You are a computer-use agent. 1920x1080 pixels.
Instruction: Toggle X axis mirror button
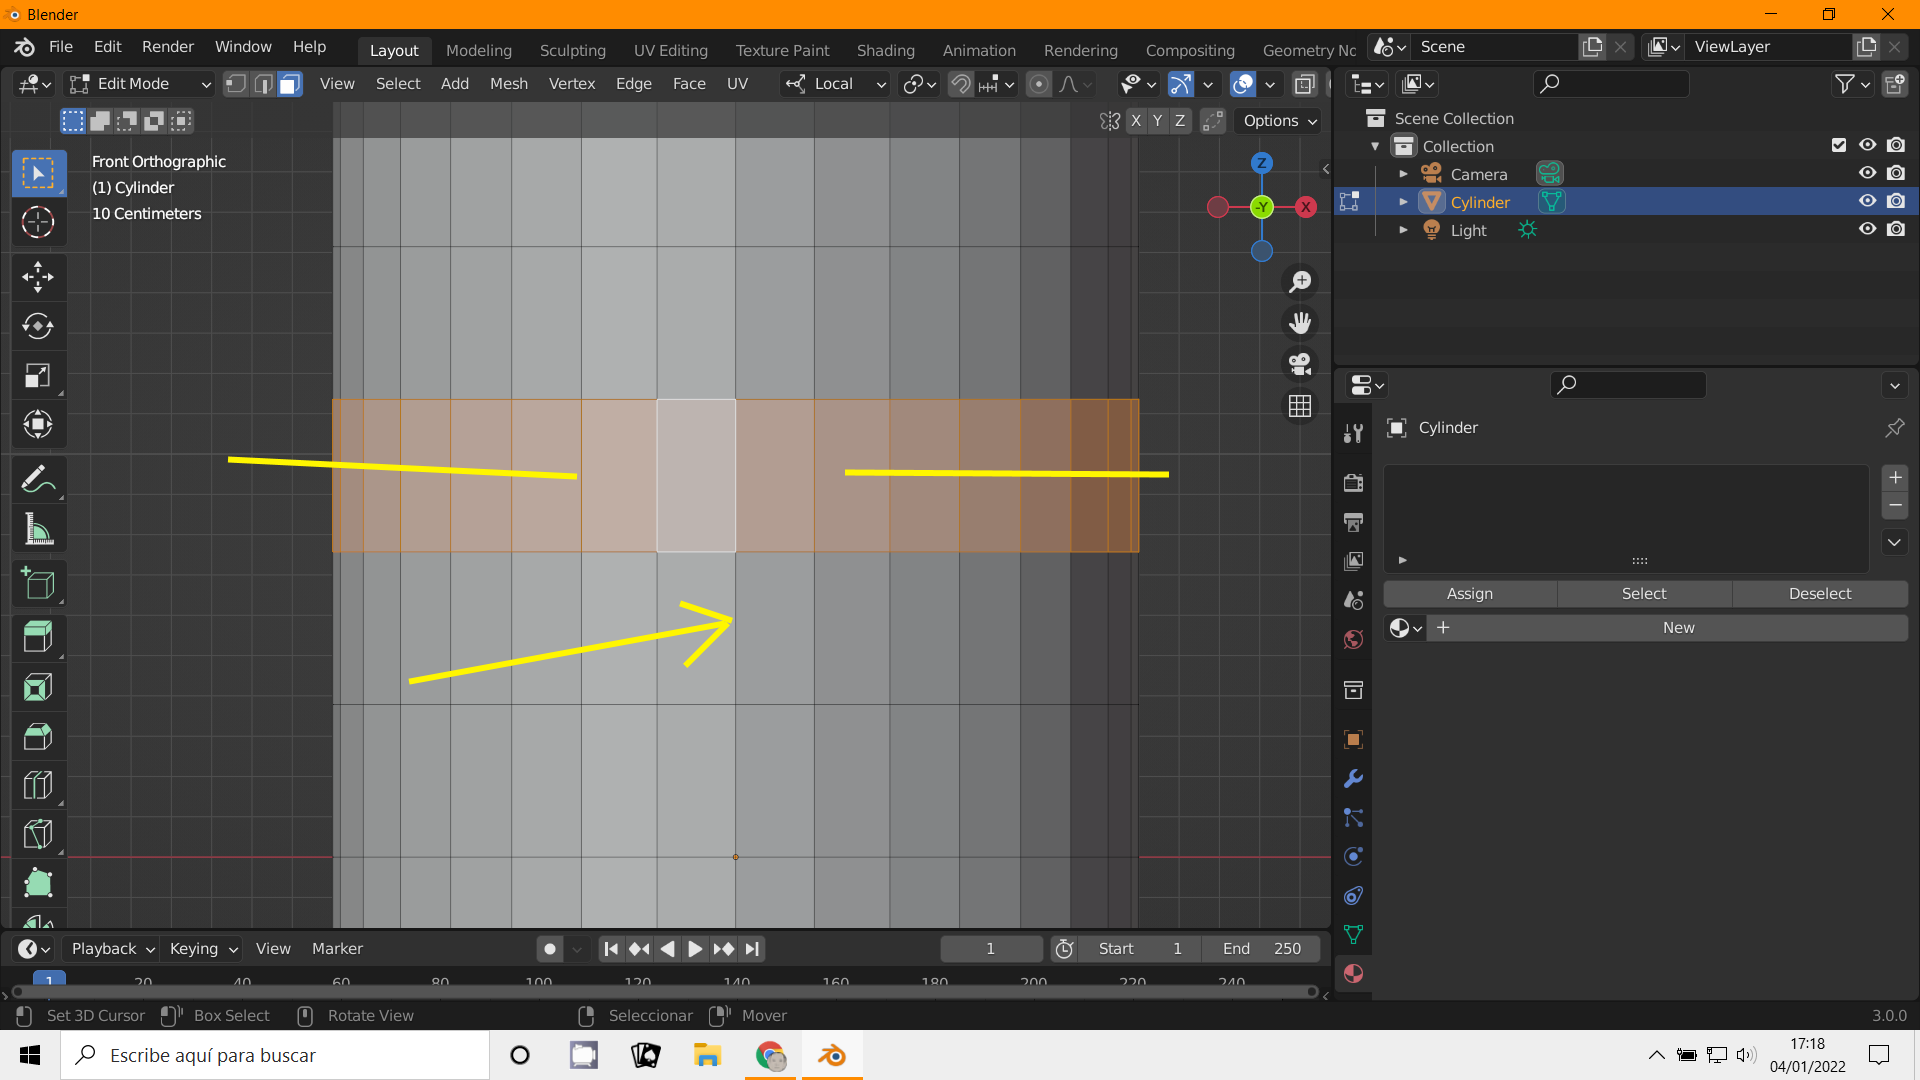point(1136,121)
